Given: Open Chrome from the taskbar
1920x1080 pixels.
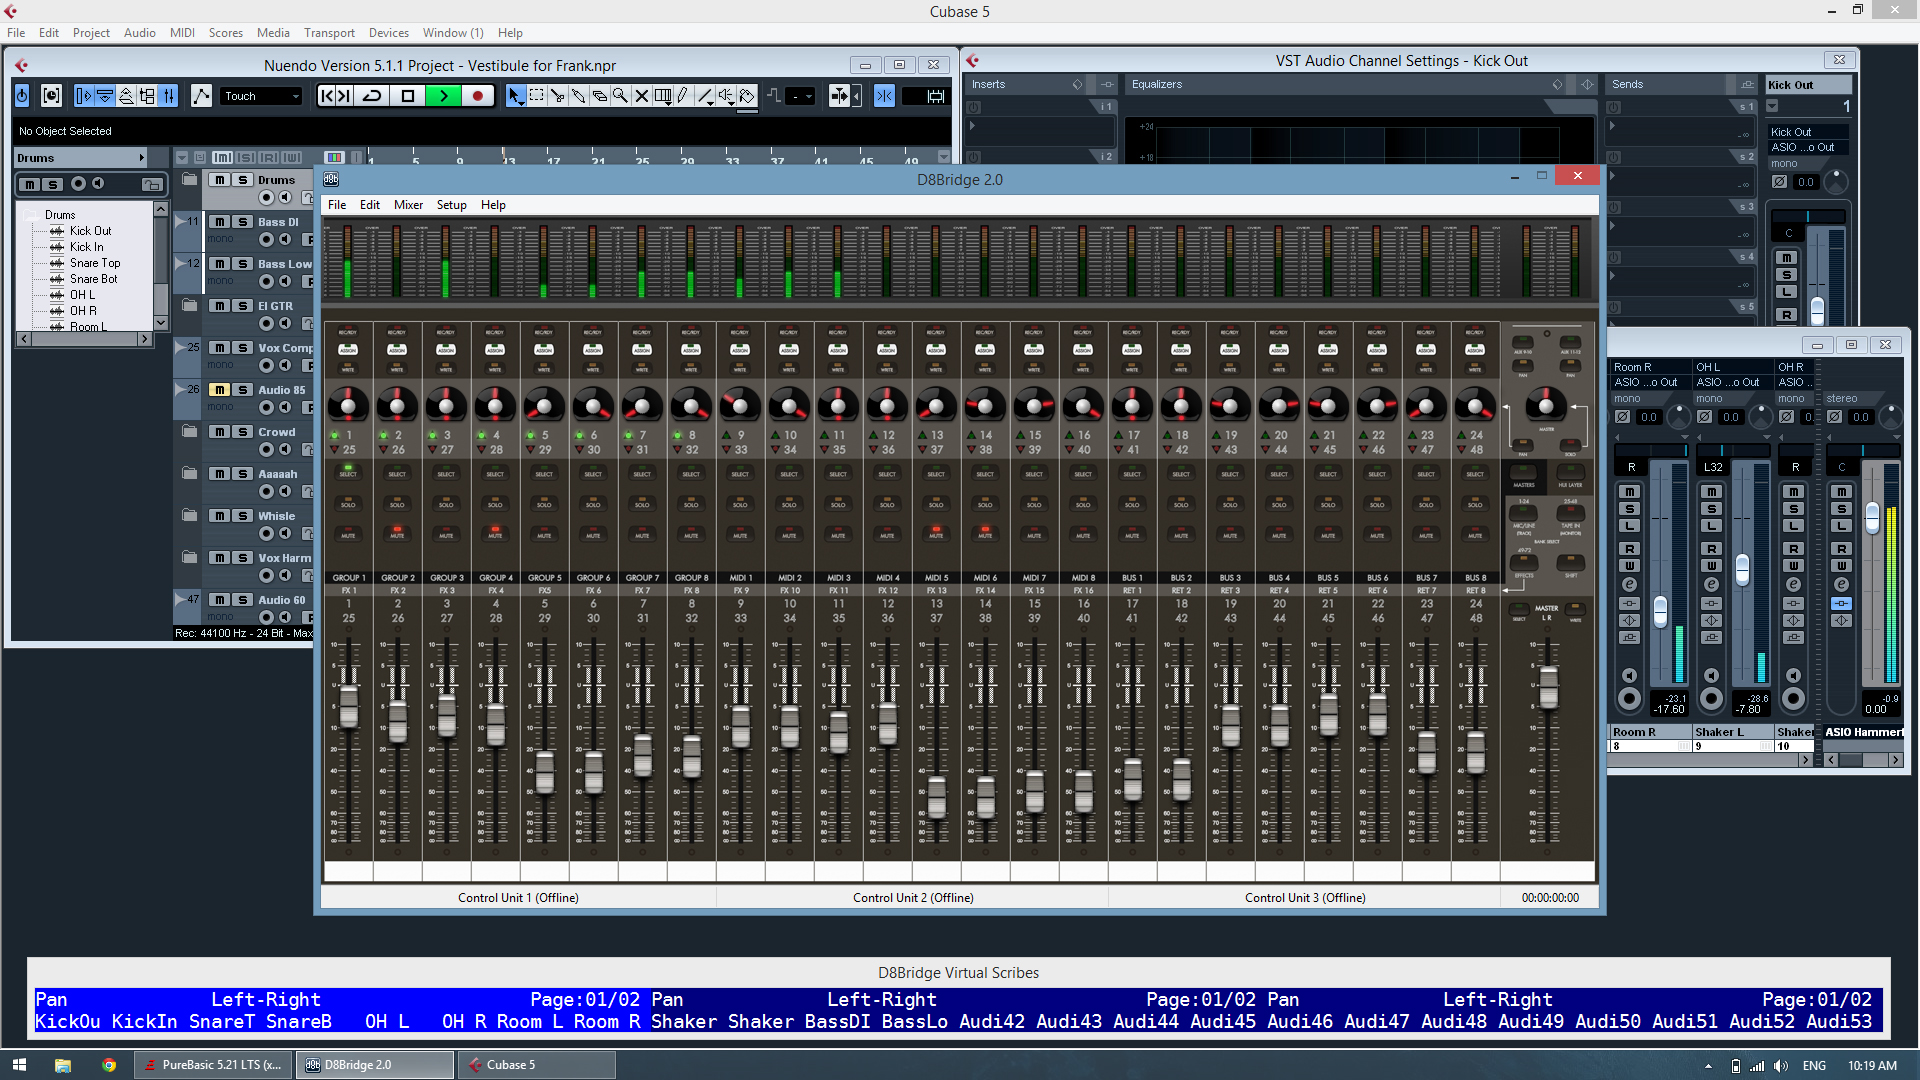Looking at the screenshot, I should click(x=109, y=1065).
